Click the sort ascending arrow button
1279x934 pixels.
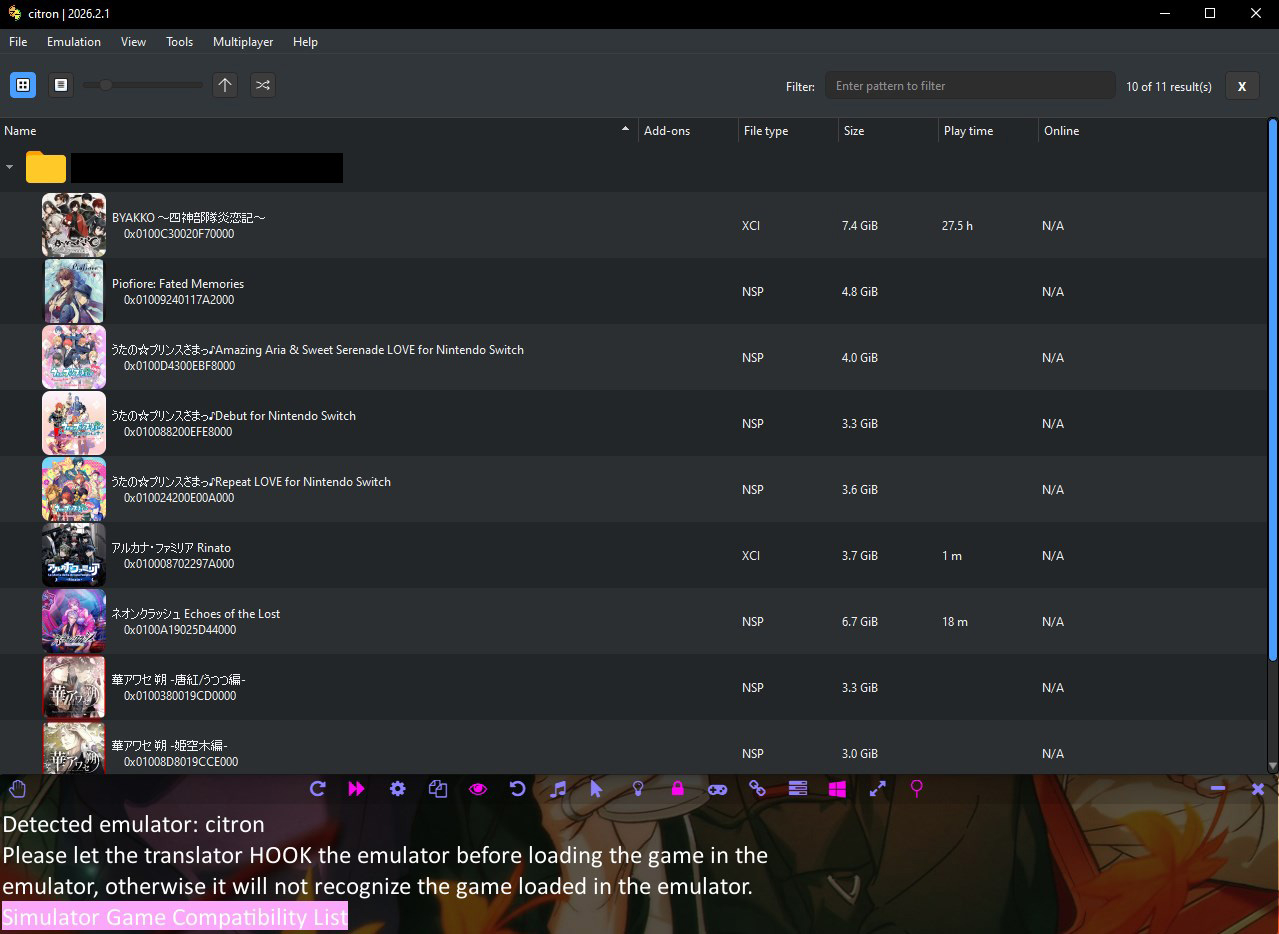point(225,85)
